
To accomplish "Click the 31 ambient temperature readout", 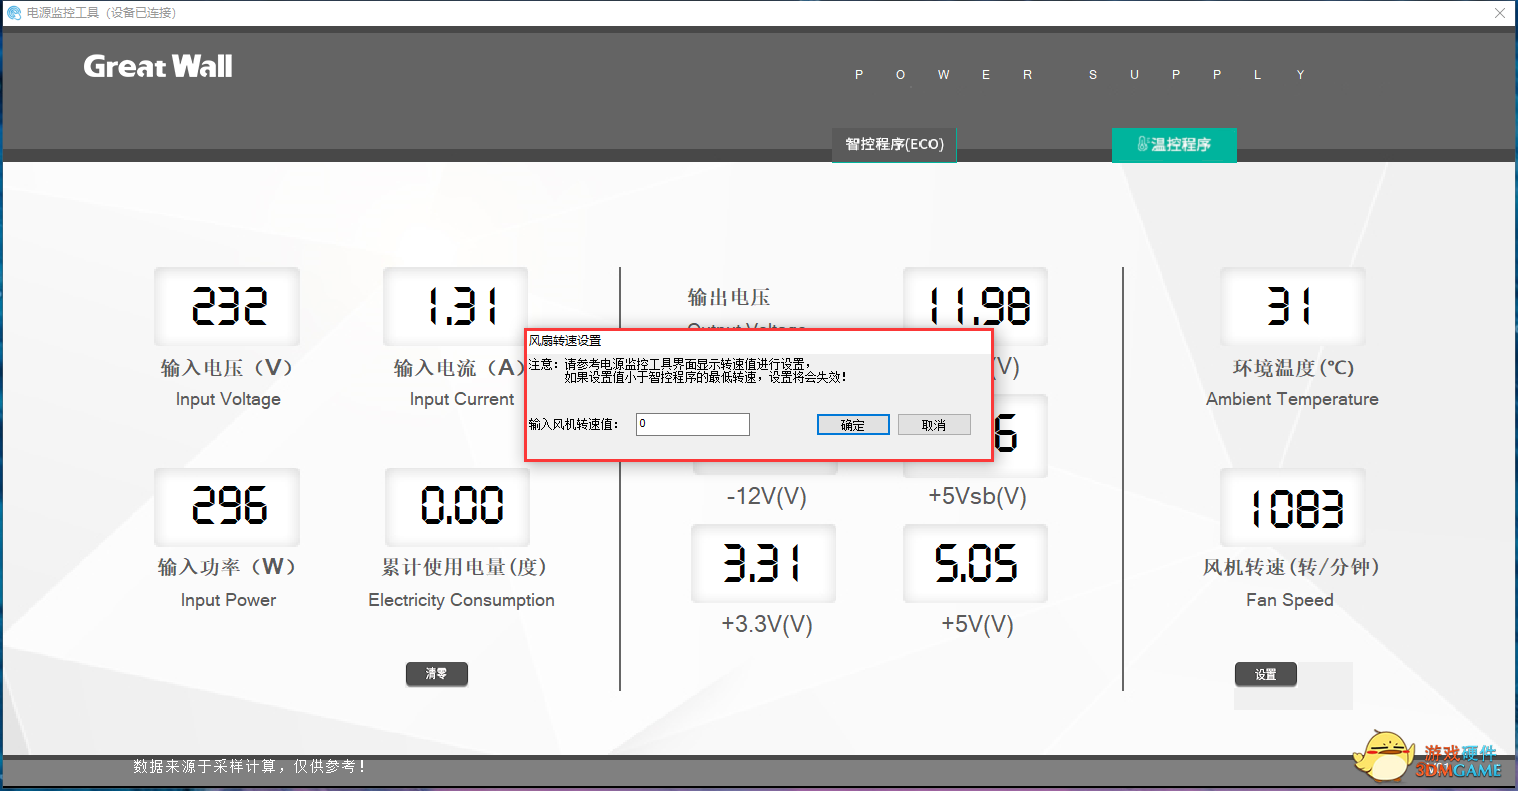I will pos(1292,306).
